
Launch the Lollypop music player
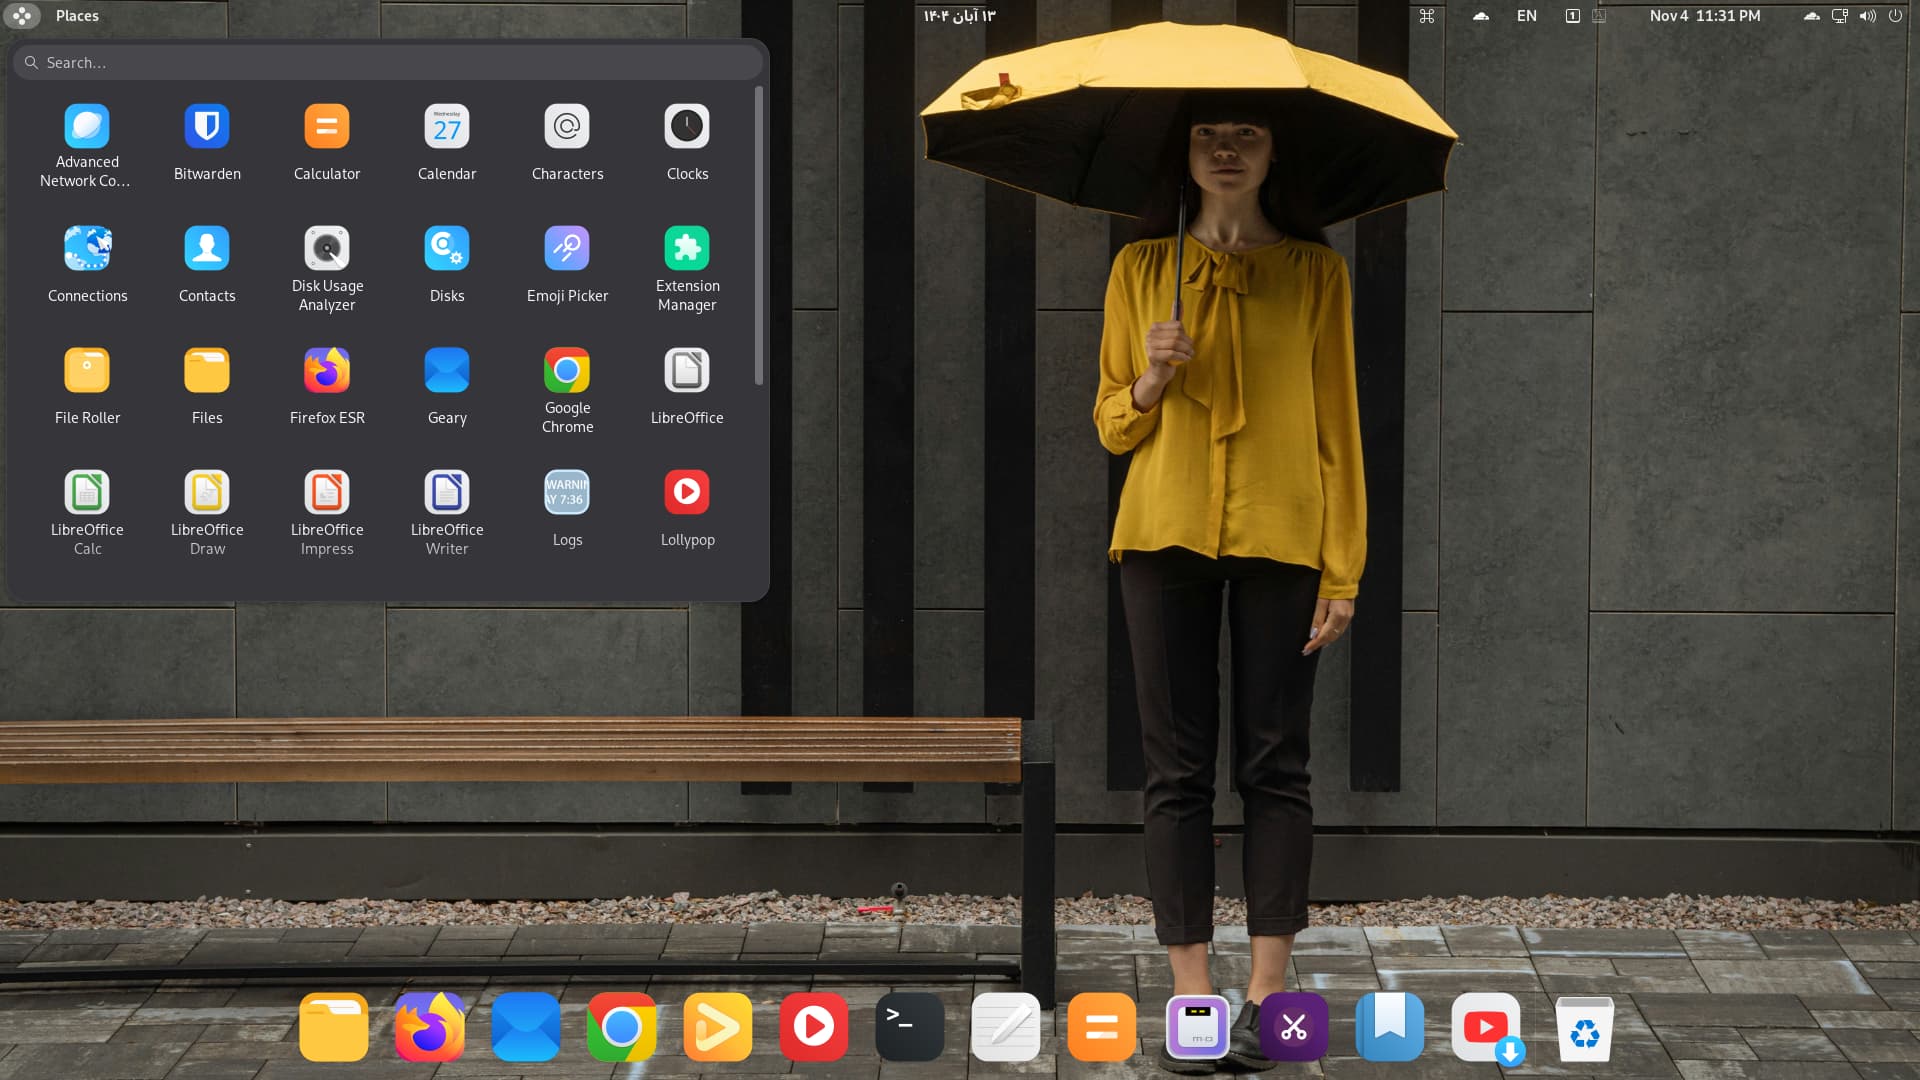[687, 493]
